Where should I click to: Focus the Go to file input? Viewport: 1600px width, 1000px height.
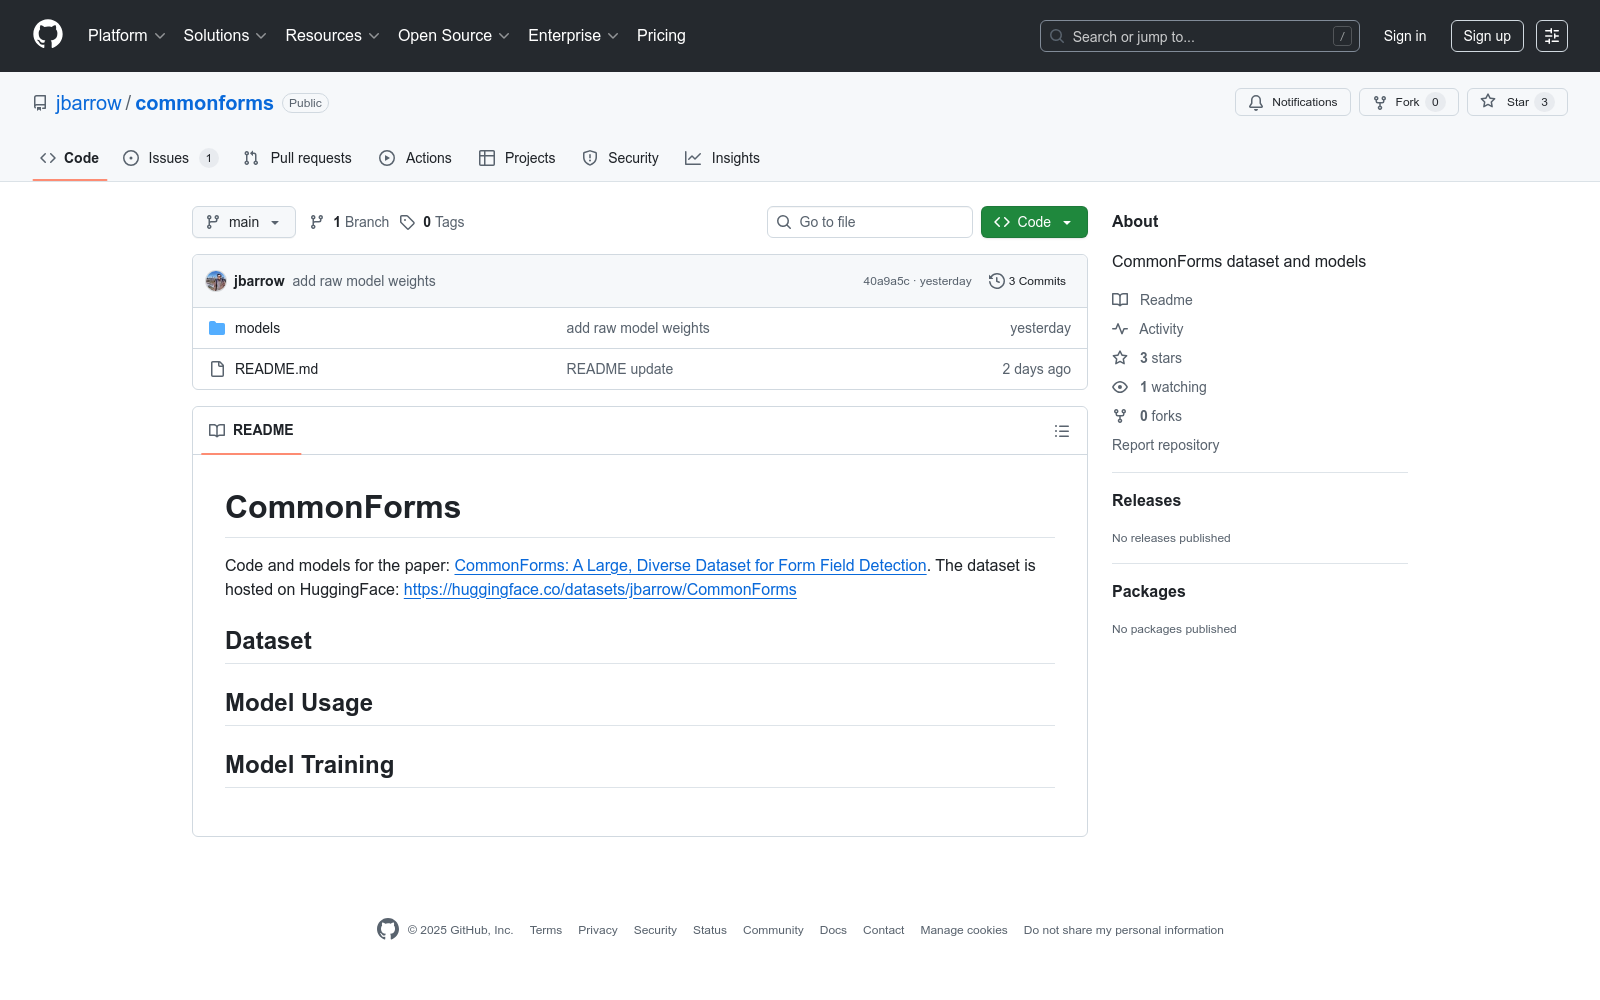(x=870, y=222)
